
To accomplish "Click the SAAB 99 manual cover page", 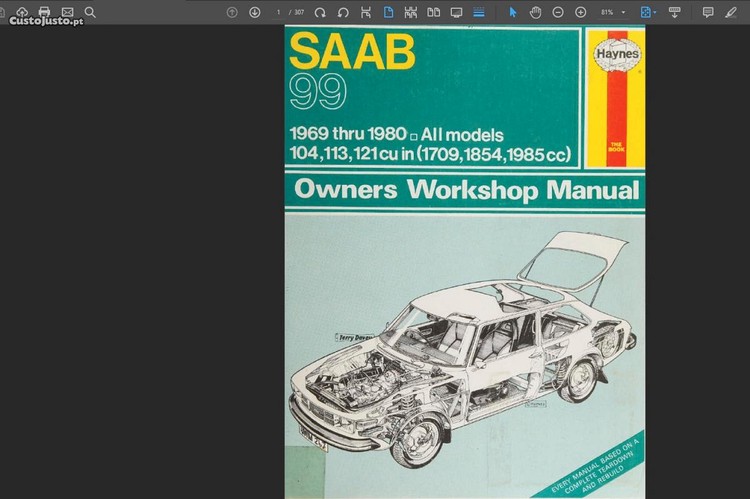I will point(464,262).
